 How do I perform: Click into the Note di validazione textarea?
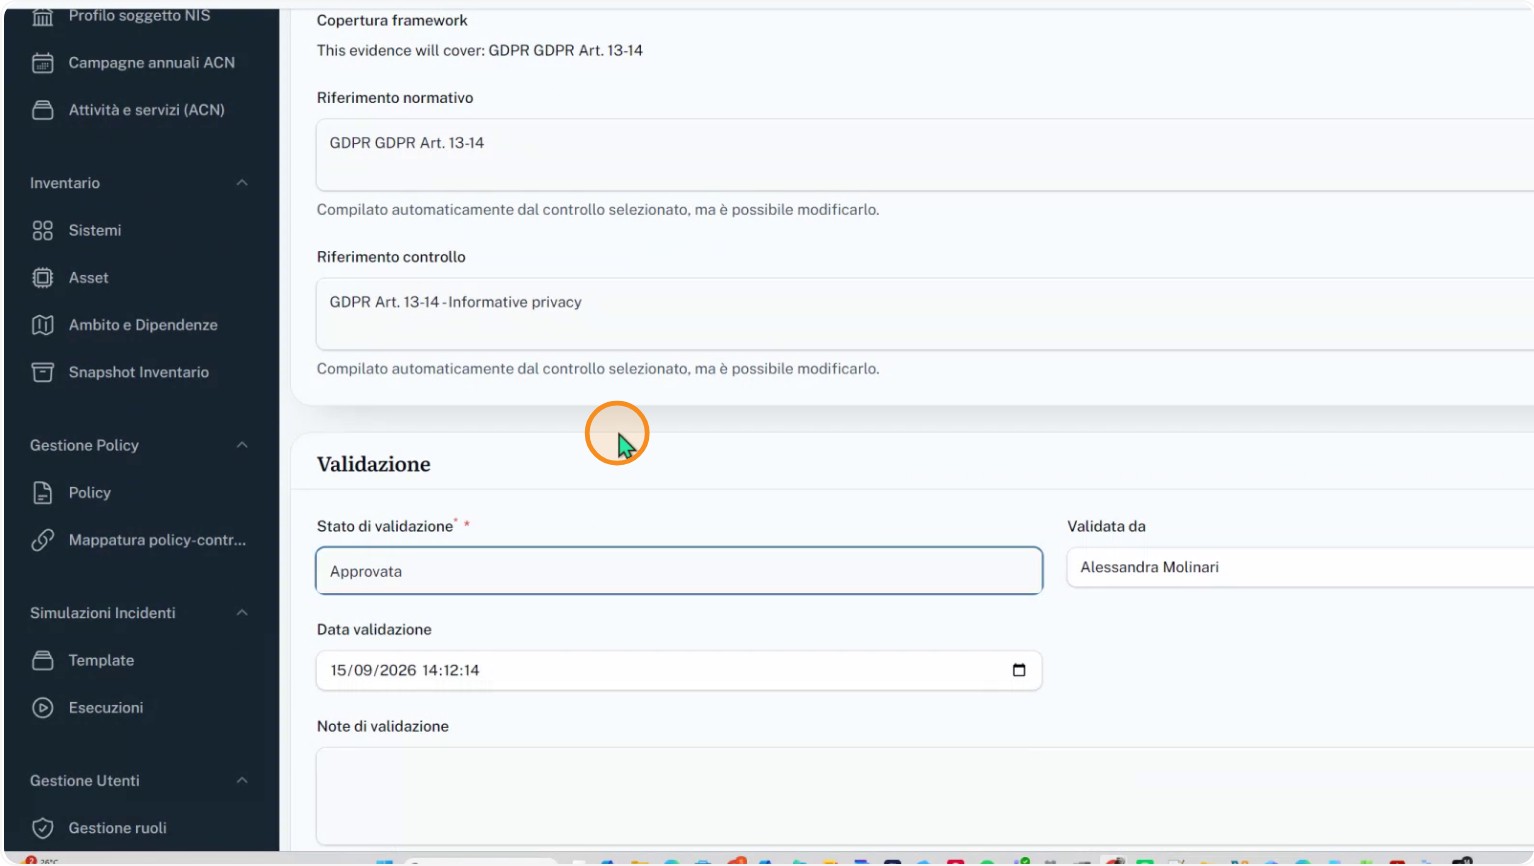point(925,796)
